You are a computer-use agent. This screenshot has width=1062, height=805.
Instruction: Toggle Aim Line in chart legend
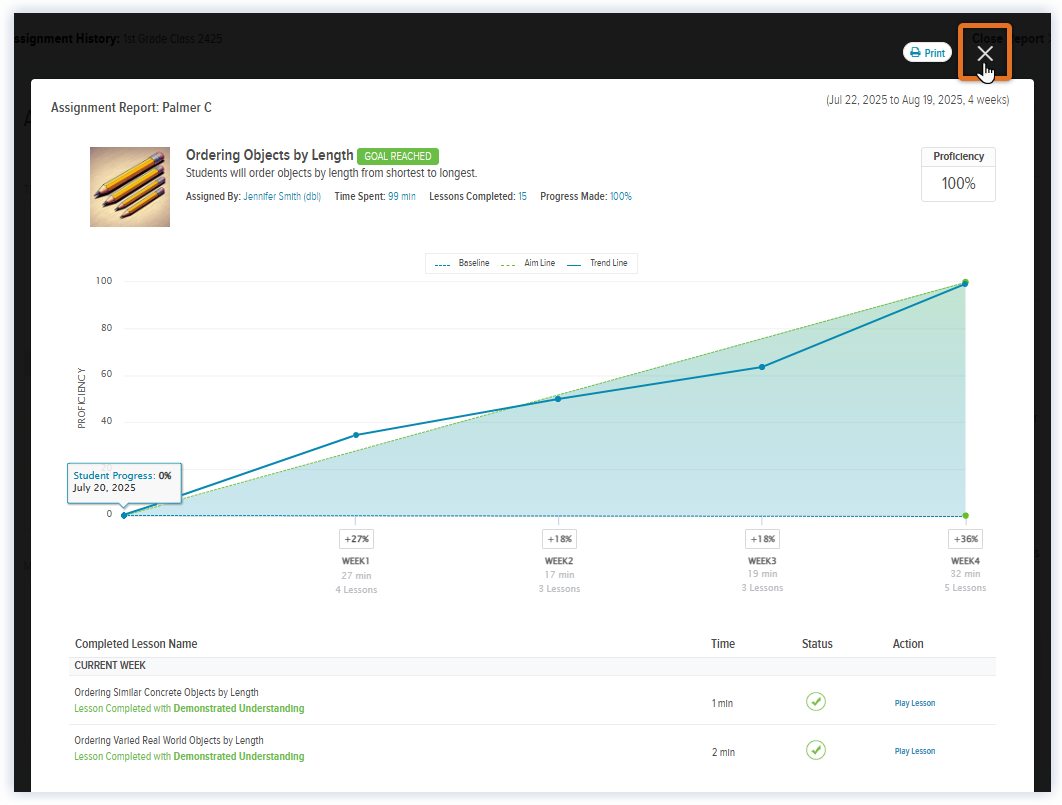[x=528, y=263]
